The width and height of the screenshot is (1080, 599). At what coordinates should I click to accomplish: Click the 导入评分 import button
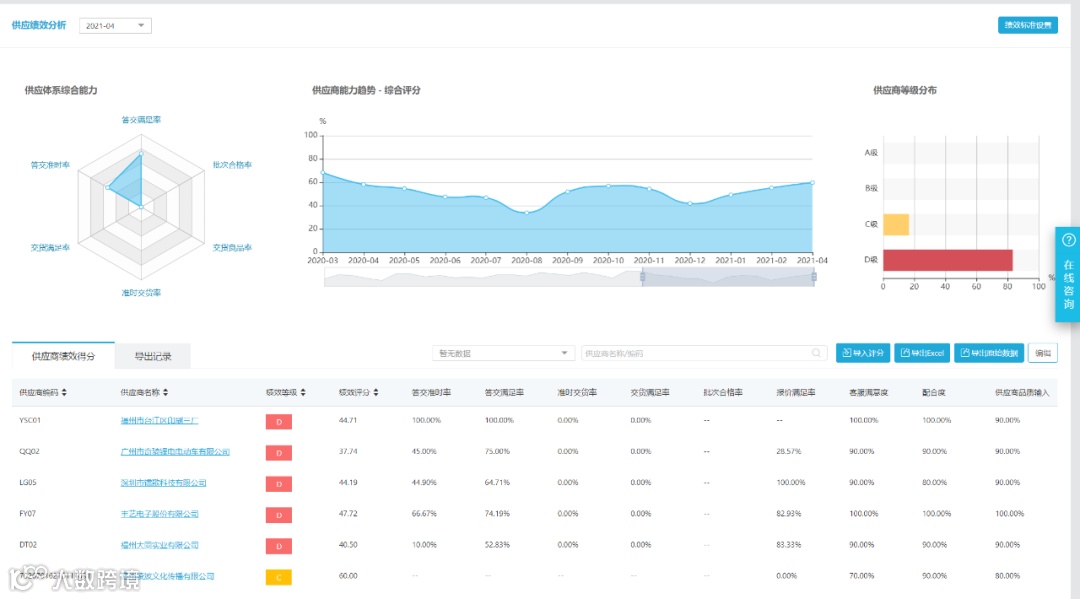(862, 353)
